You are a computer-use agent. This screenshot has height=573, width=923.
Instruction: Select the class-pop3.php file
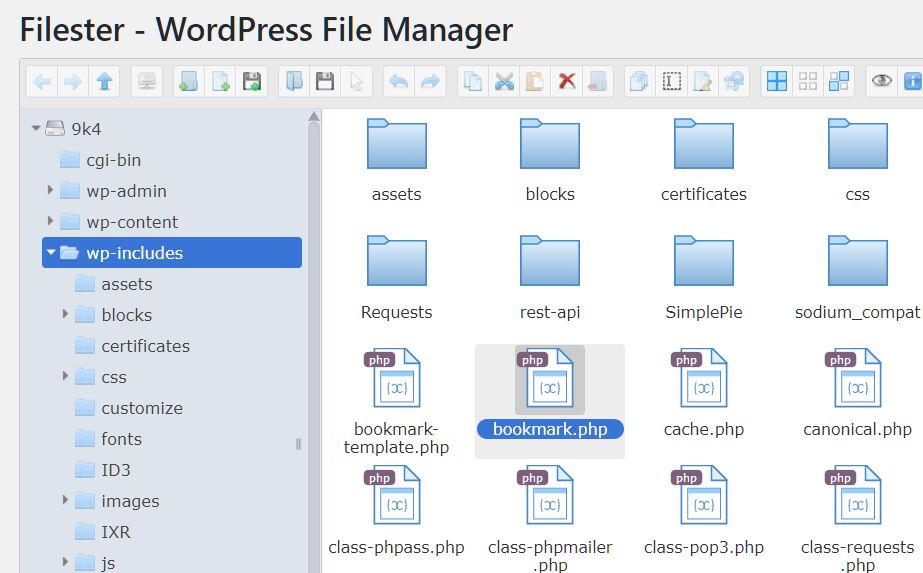[704, 511]
